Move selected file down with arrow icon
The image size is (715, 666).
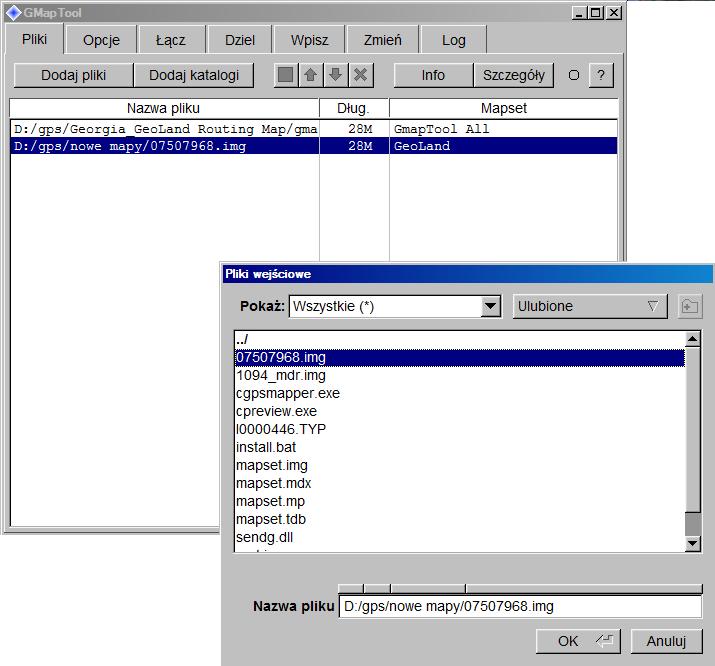(x=336, y=75)
